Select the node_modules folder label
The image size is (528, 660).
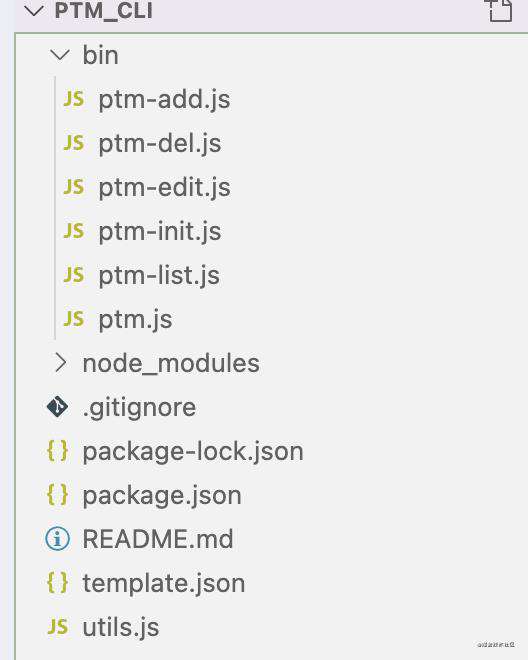tap(171, 363)
